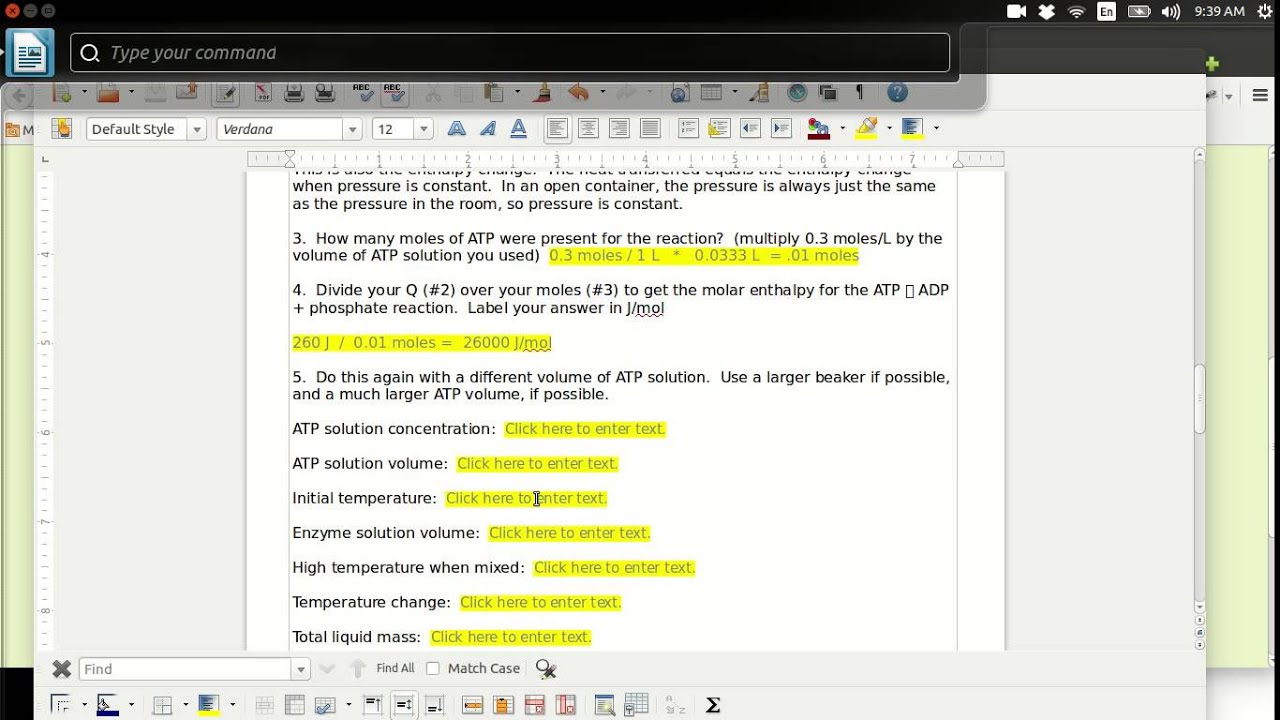Viewport: 1280px width, 720px height.
Task: Click the 'Type your command' HUD search field
Action: pyautogui.click(x=510, y=53)
